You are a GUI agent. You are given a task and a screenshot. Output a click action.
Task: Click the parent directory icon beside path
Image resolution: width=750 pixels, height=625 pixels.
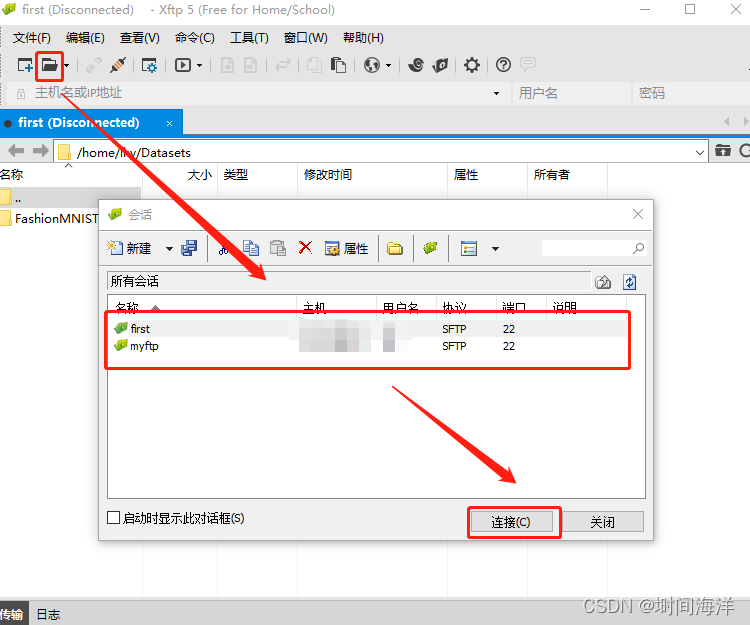pyautogui.click(x=723, y=151)
